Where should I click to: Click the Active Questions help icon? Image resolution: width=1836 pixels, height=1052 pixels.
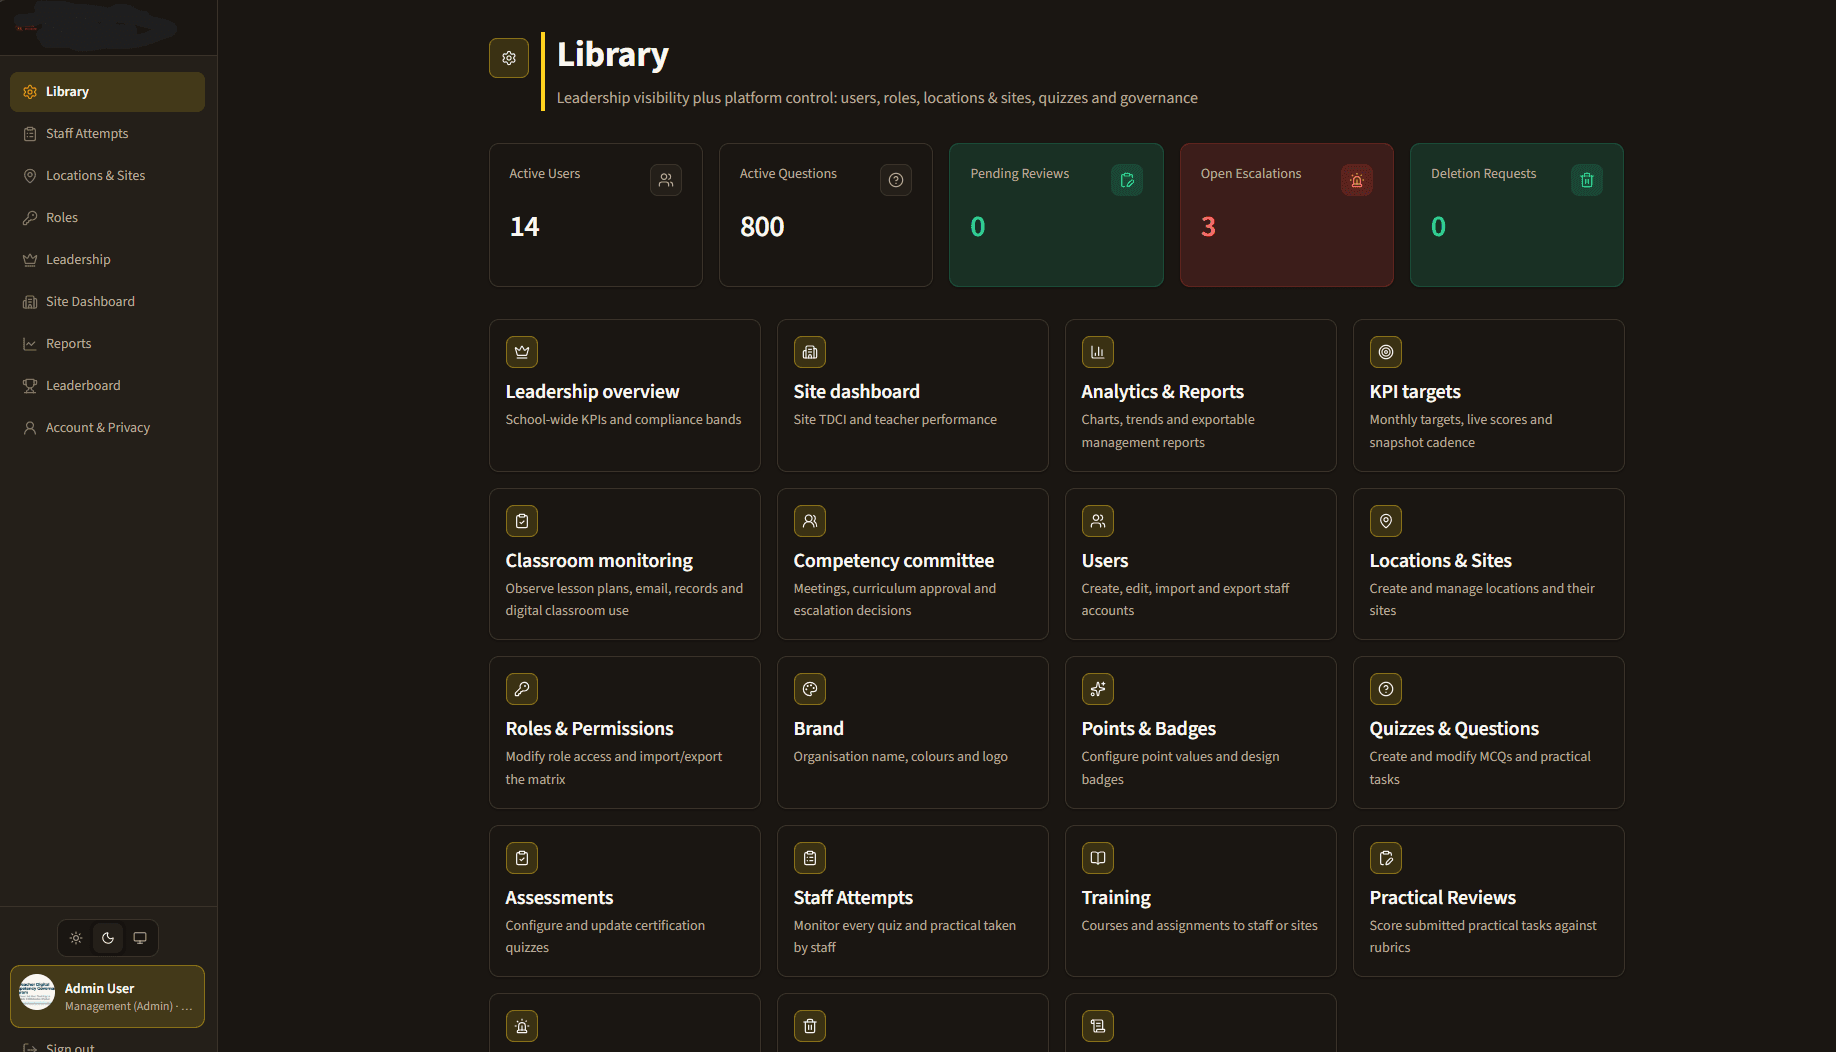coord(896,180)
